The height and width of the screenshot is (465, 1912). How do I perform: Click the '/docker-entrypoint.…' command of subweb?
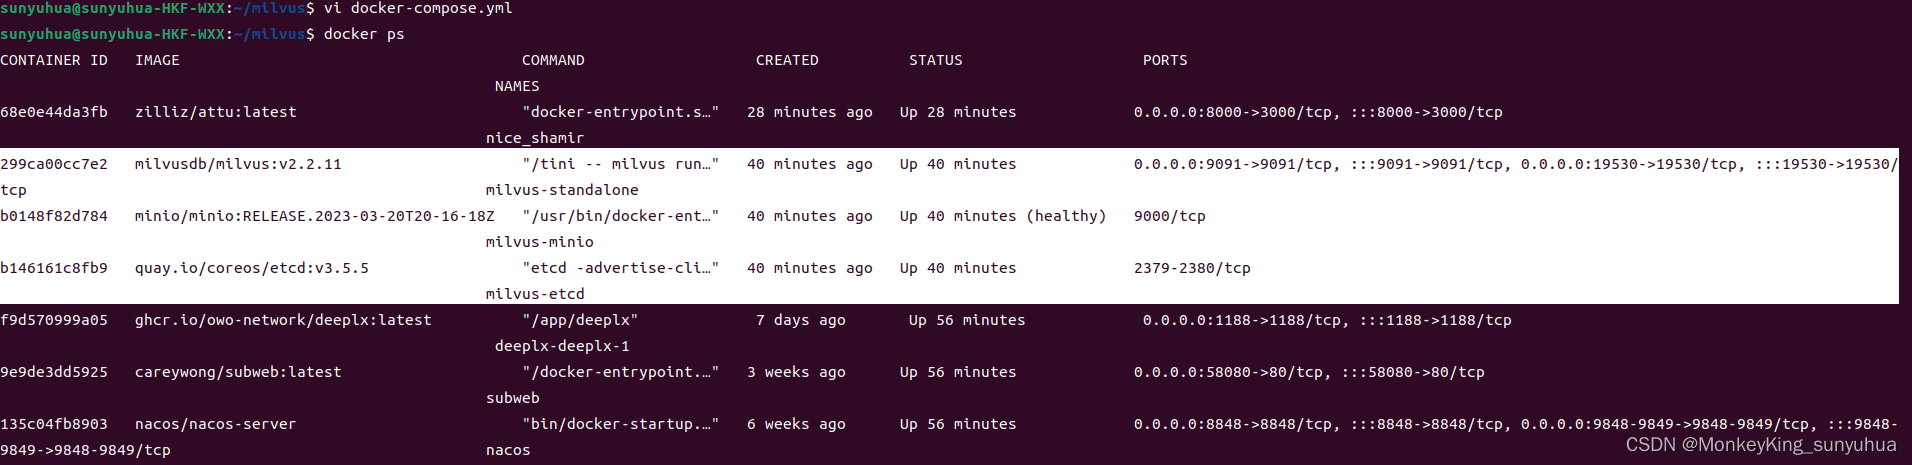click(x=620, y=372)
